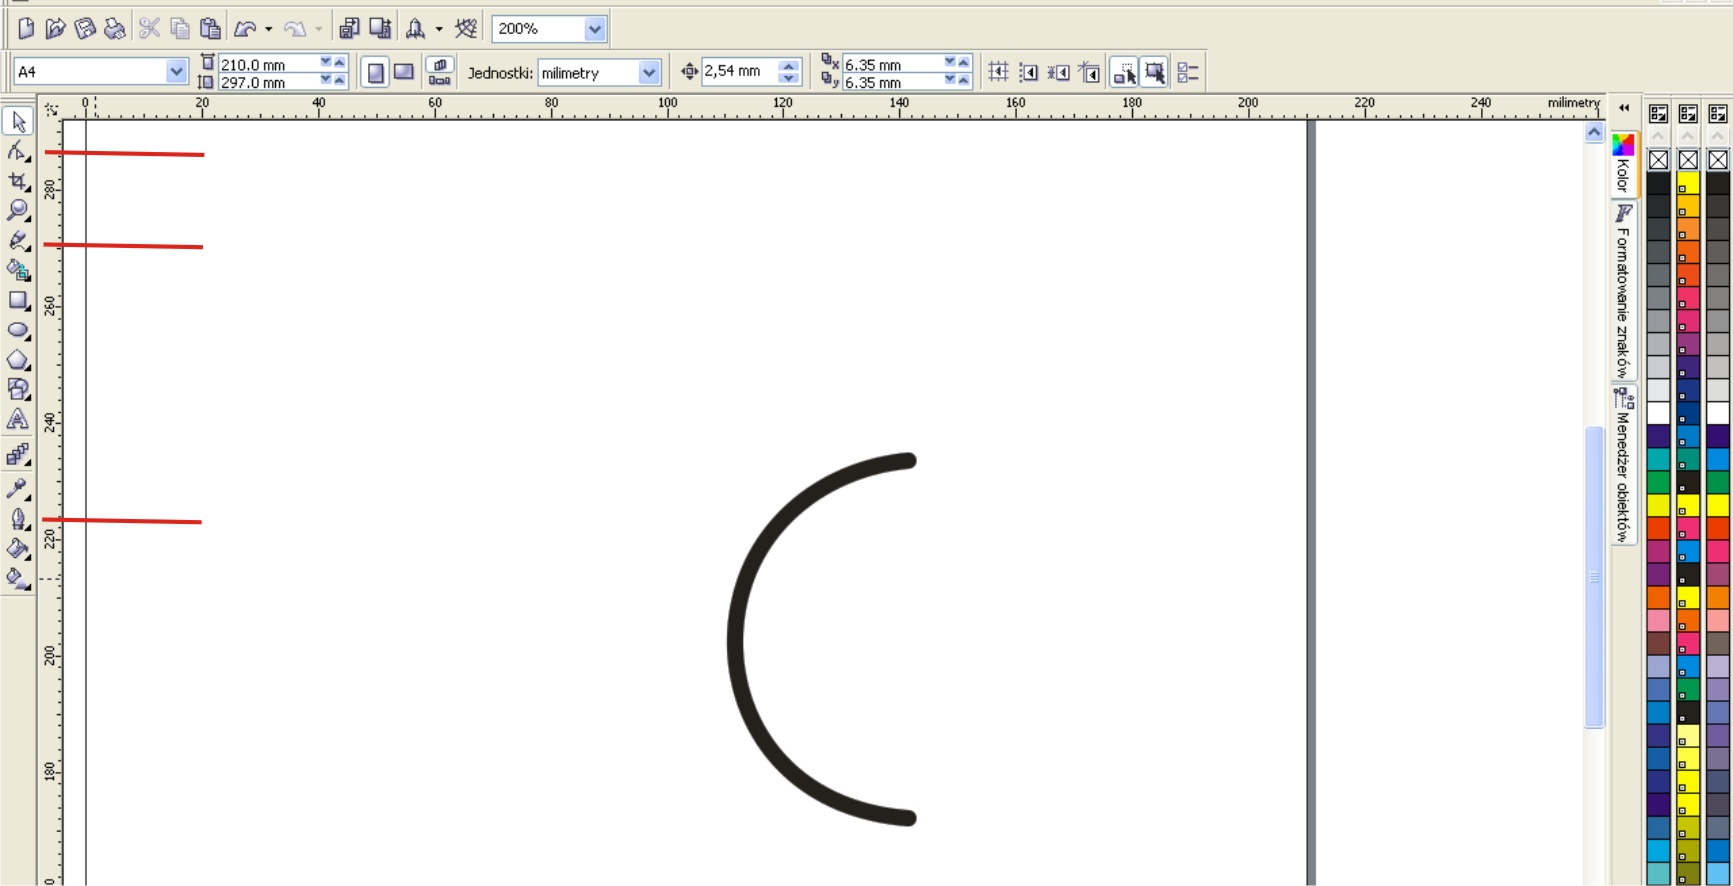Image resolution: width=1733 pixels, height=886 pixels.
Task: Switch page to landscape orientation
Action: tap(404, 72)
